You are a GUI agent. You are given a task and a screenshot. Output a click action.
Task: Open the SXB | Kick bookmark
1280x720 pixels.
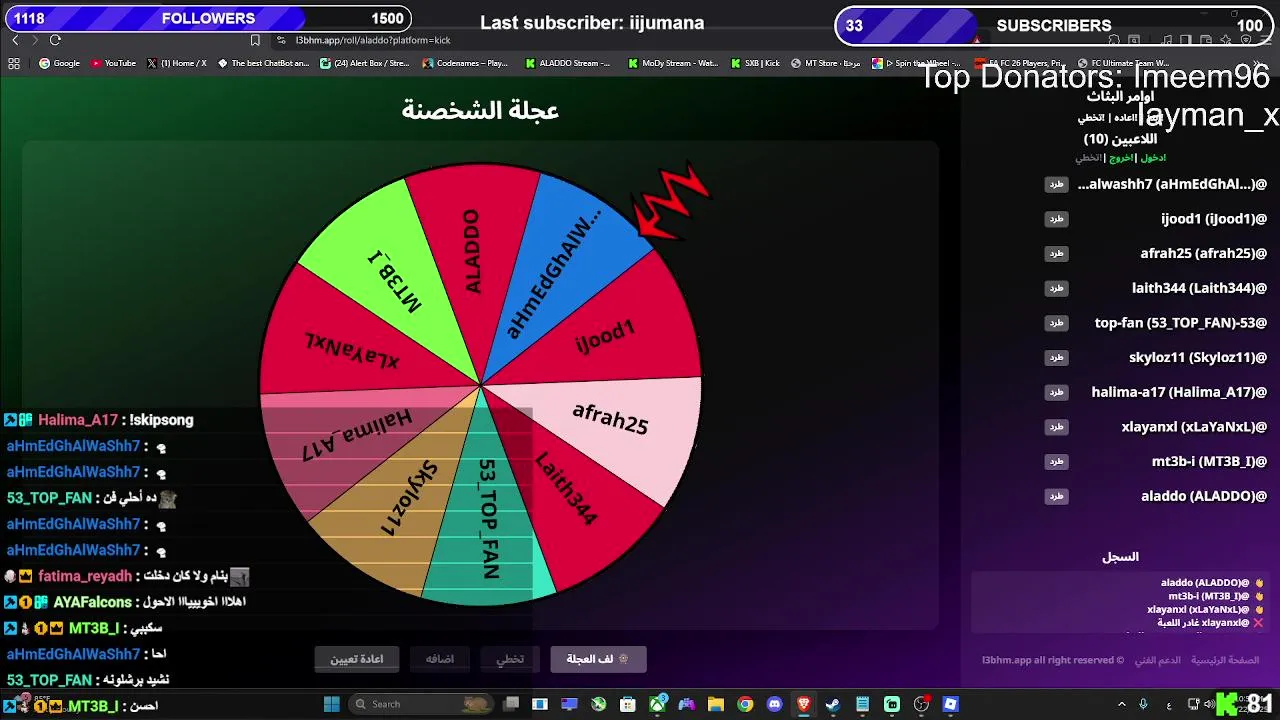click(x=755, y=63)
